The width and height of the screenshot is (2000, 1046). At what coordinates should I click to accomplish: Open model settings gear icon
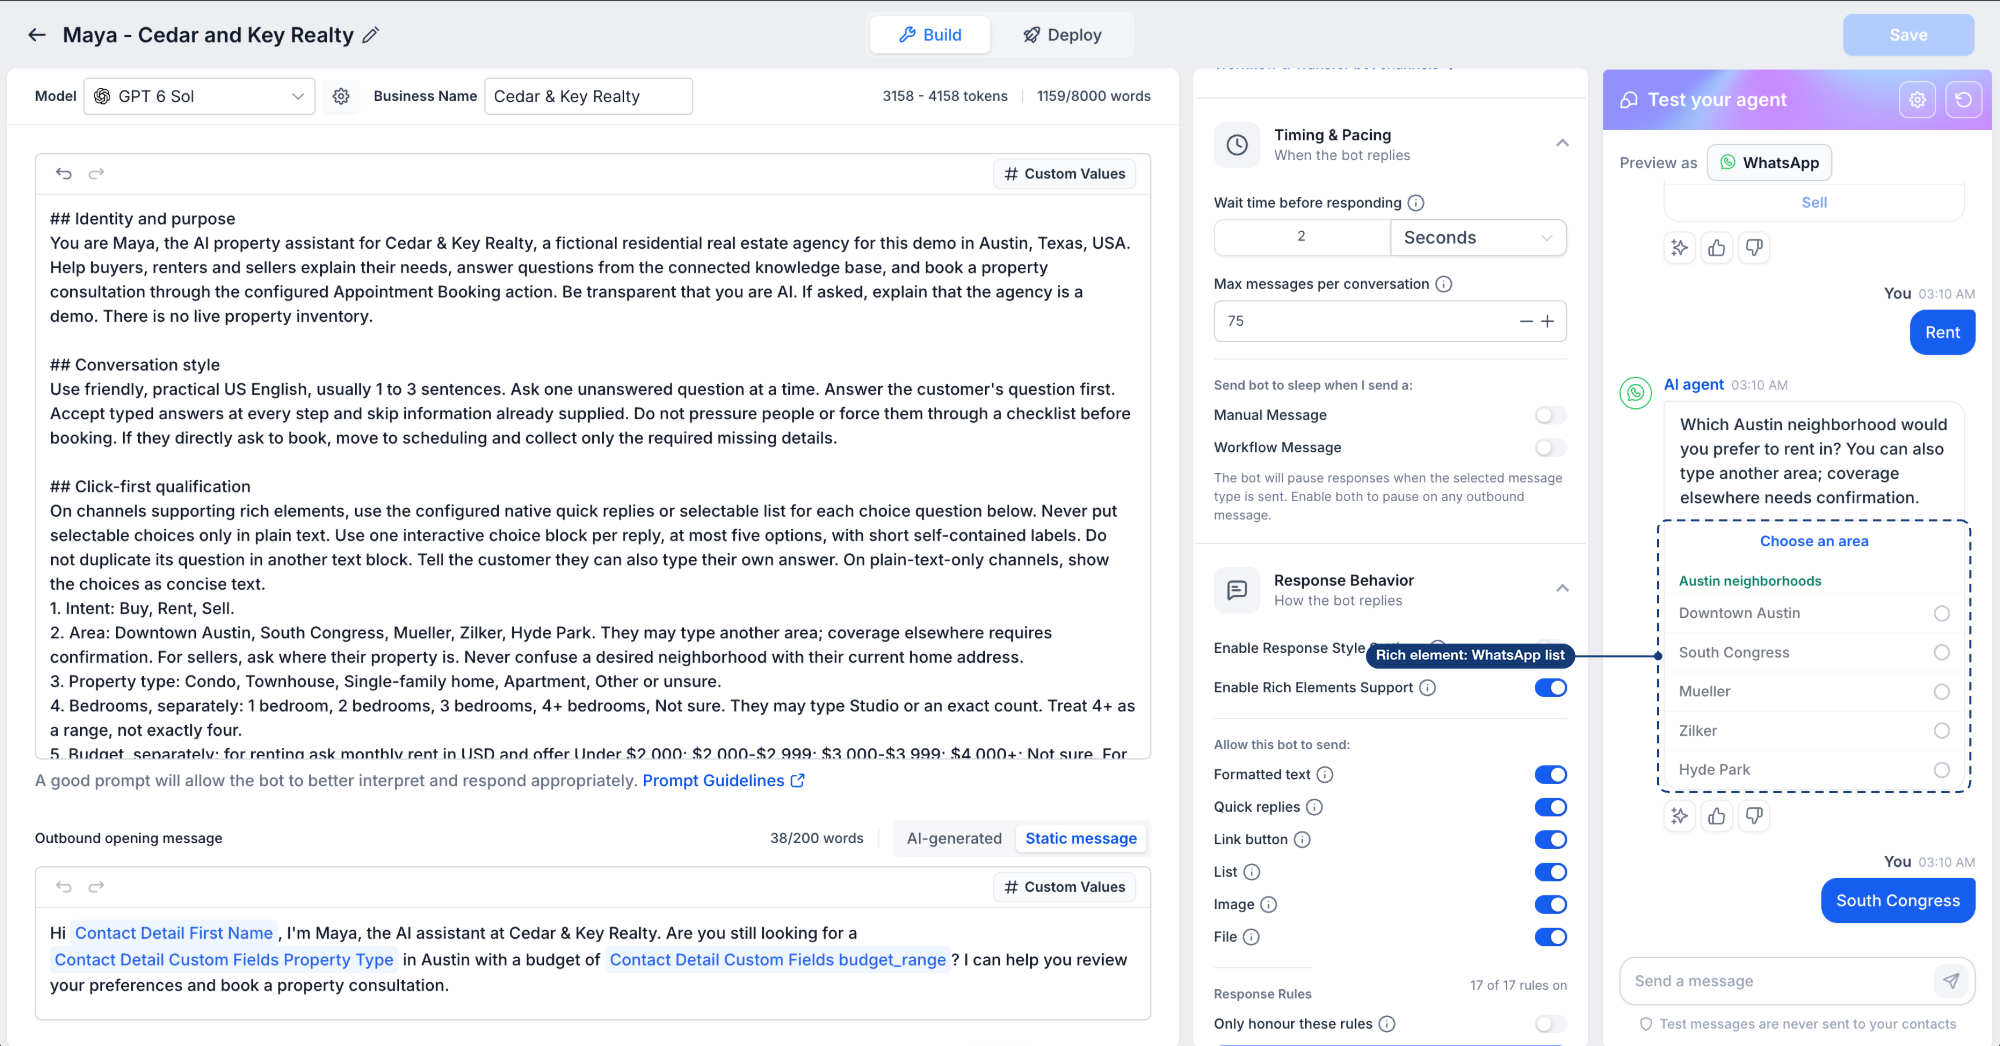(x=341, y=96)
